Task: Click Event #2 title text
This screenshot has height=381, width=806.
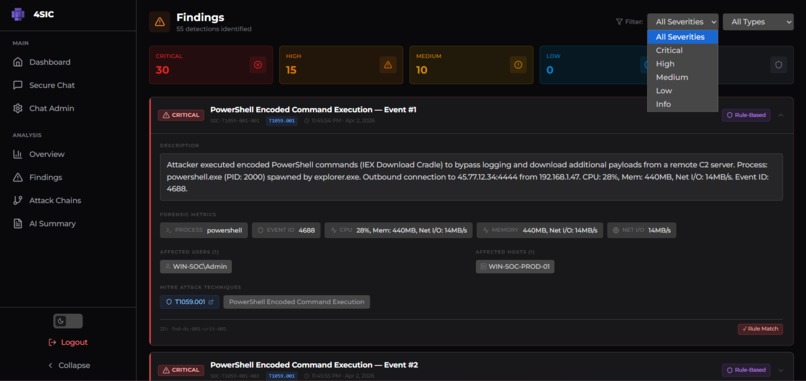Action: pos(314,365)
